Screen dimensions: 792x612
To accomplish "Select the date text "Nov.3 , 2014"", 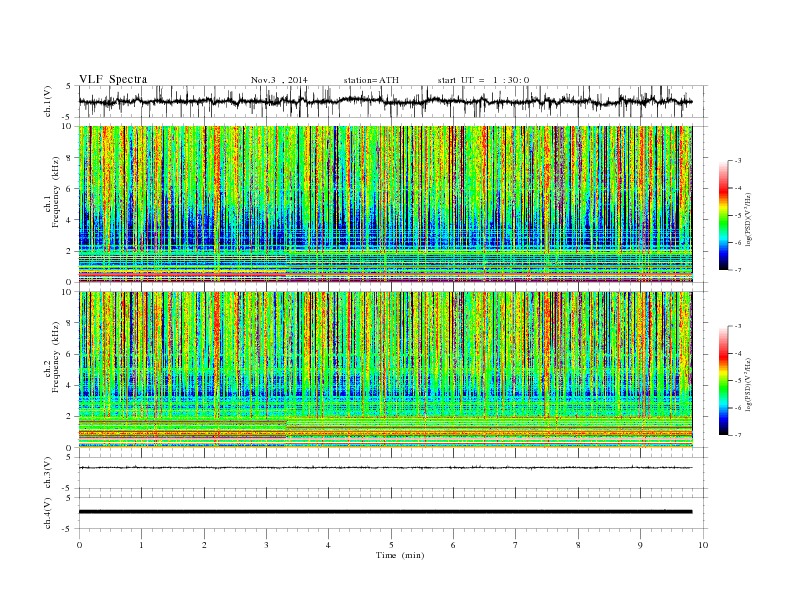I will pyautogui.click(x=279, y=80).
